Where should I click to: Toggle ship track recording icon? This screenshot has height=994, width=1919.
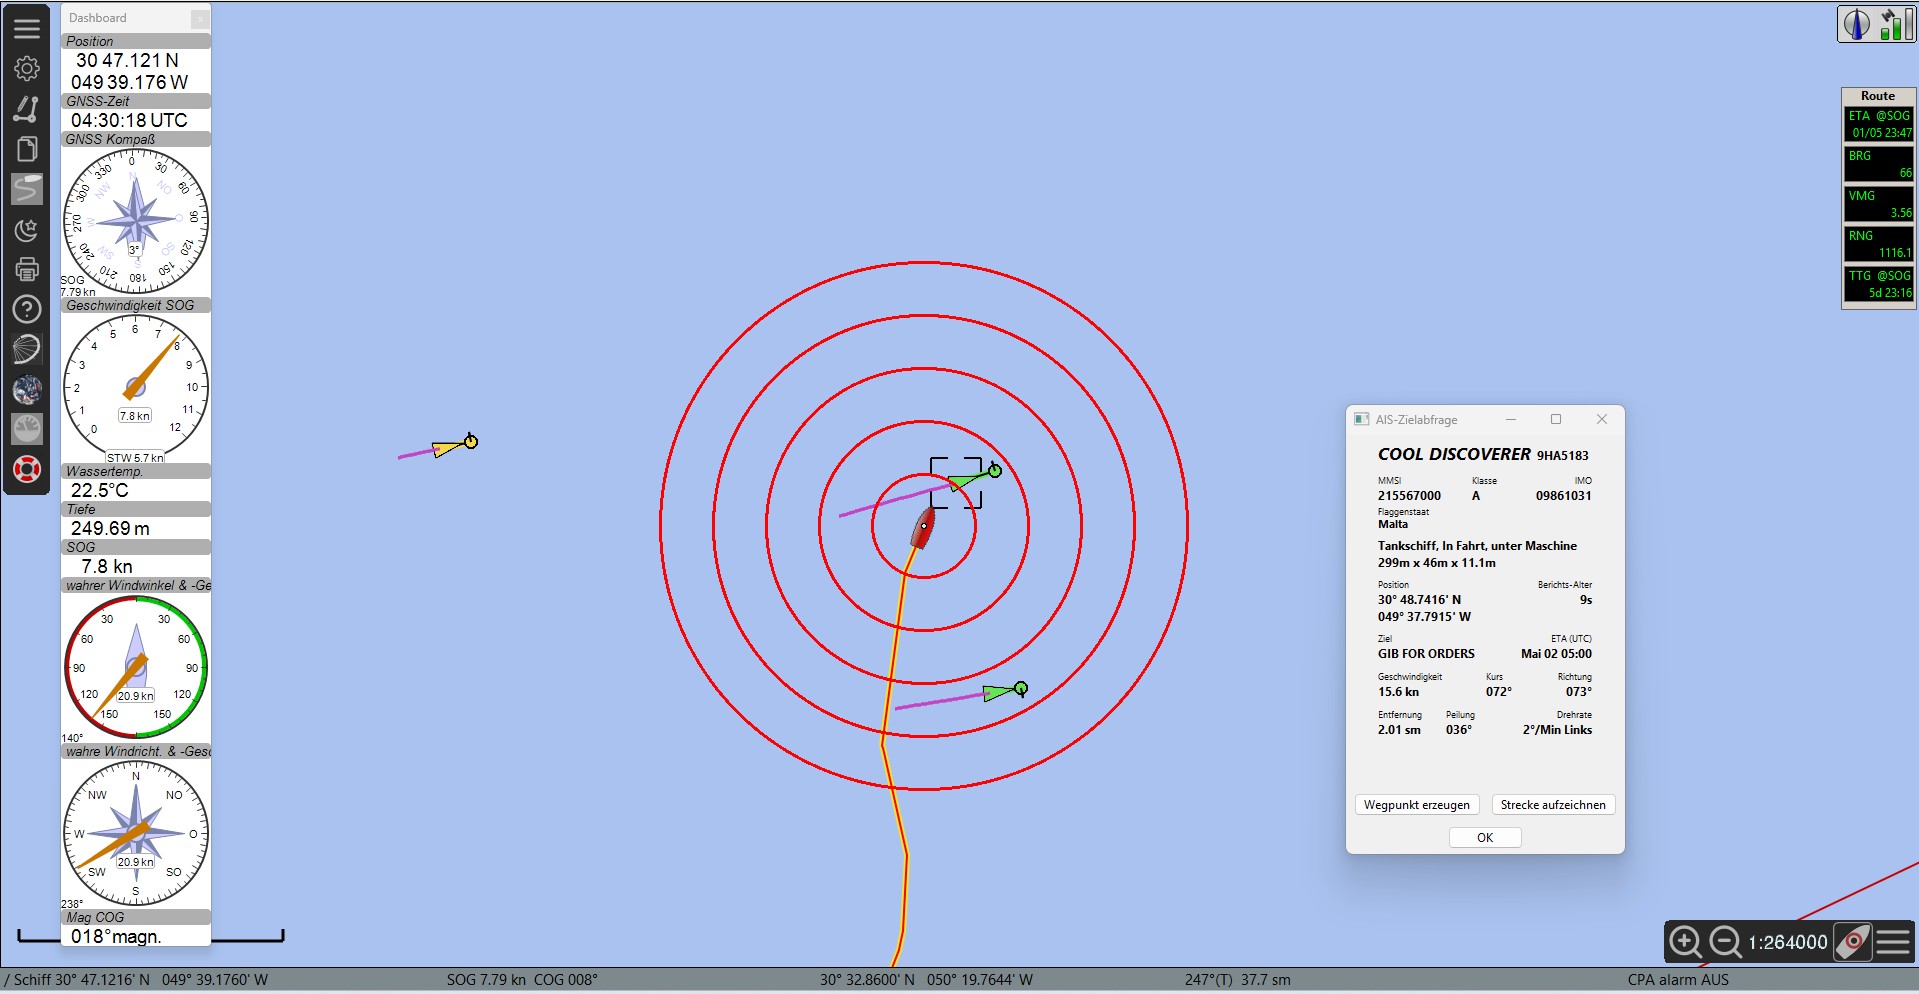(27, 188)
